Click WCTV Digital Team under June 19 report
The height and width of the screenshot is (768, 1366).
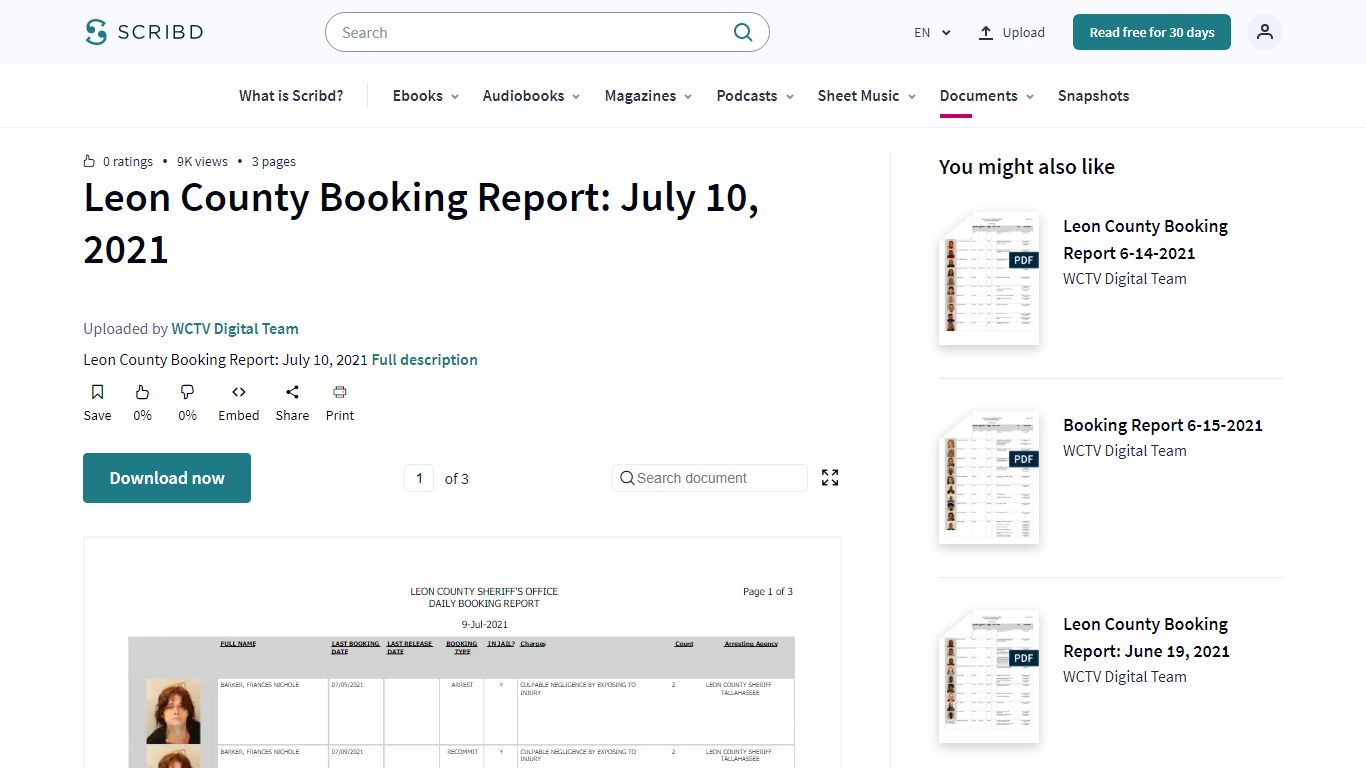1125,677
